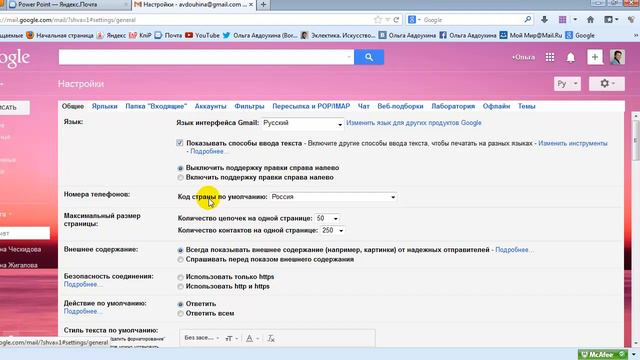Switch to the Лаборатория tab

pos(453,106)
